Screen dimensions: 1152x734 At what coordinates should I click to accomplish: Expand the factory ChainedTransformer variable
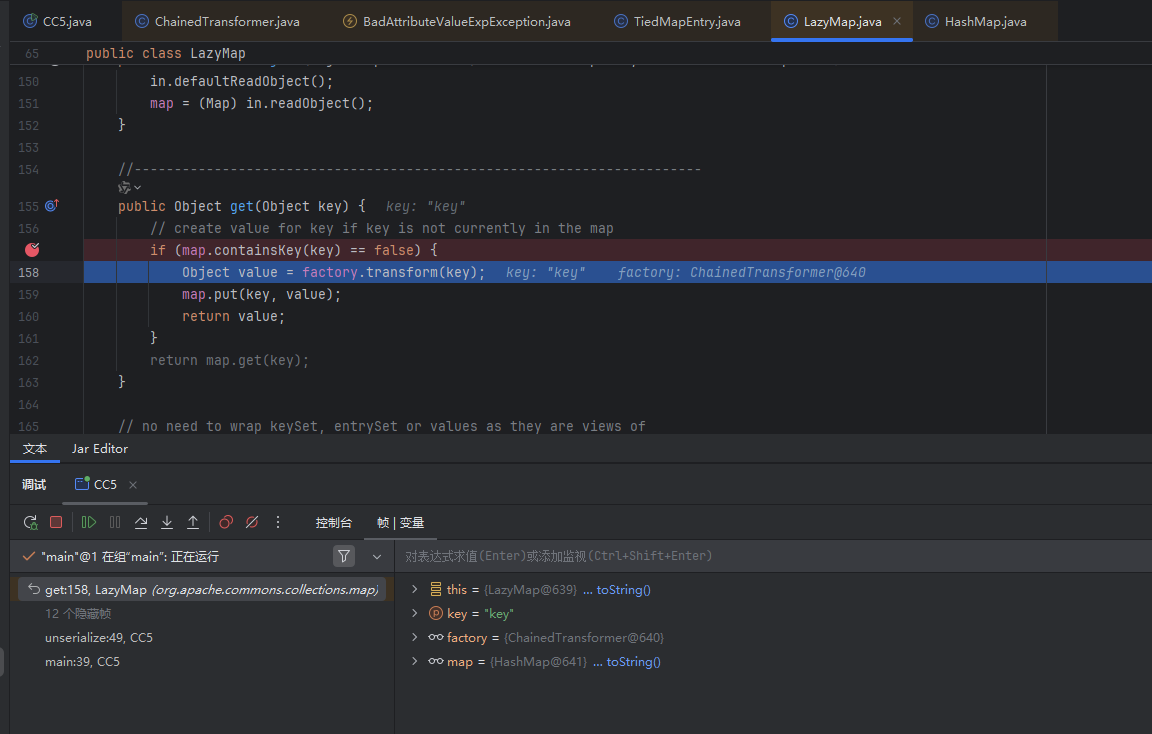tap(415, 638)
